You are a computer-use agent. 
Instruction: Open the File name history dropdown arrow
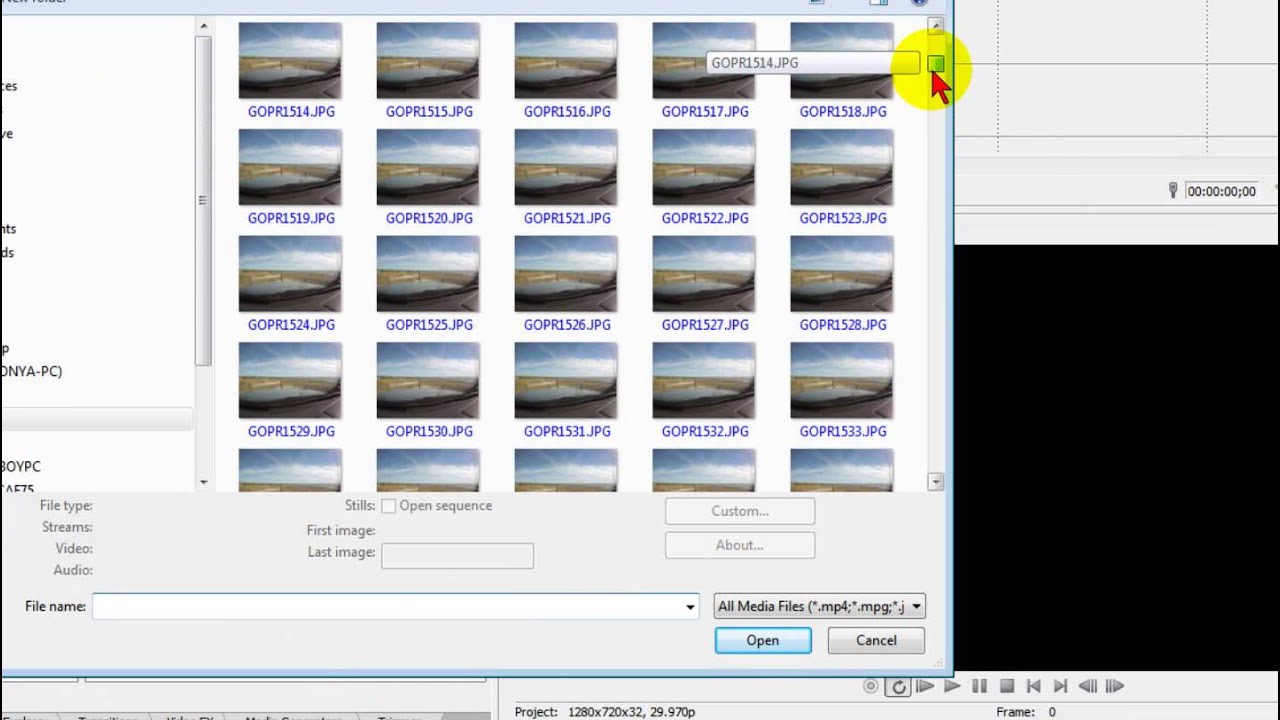[690, 606]
